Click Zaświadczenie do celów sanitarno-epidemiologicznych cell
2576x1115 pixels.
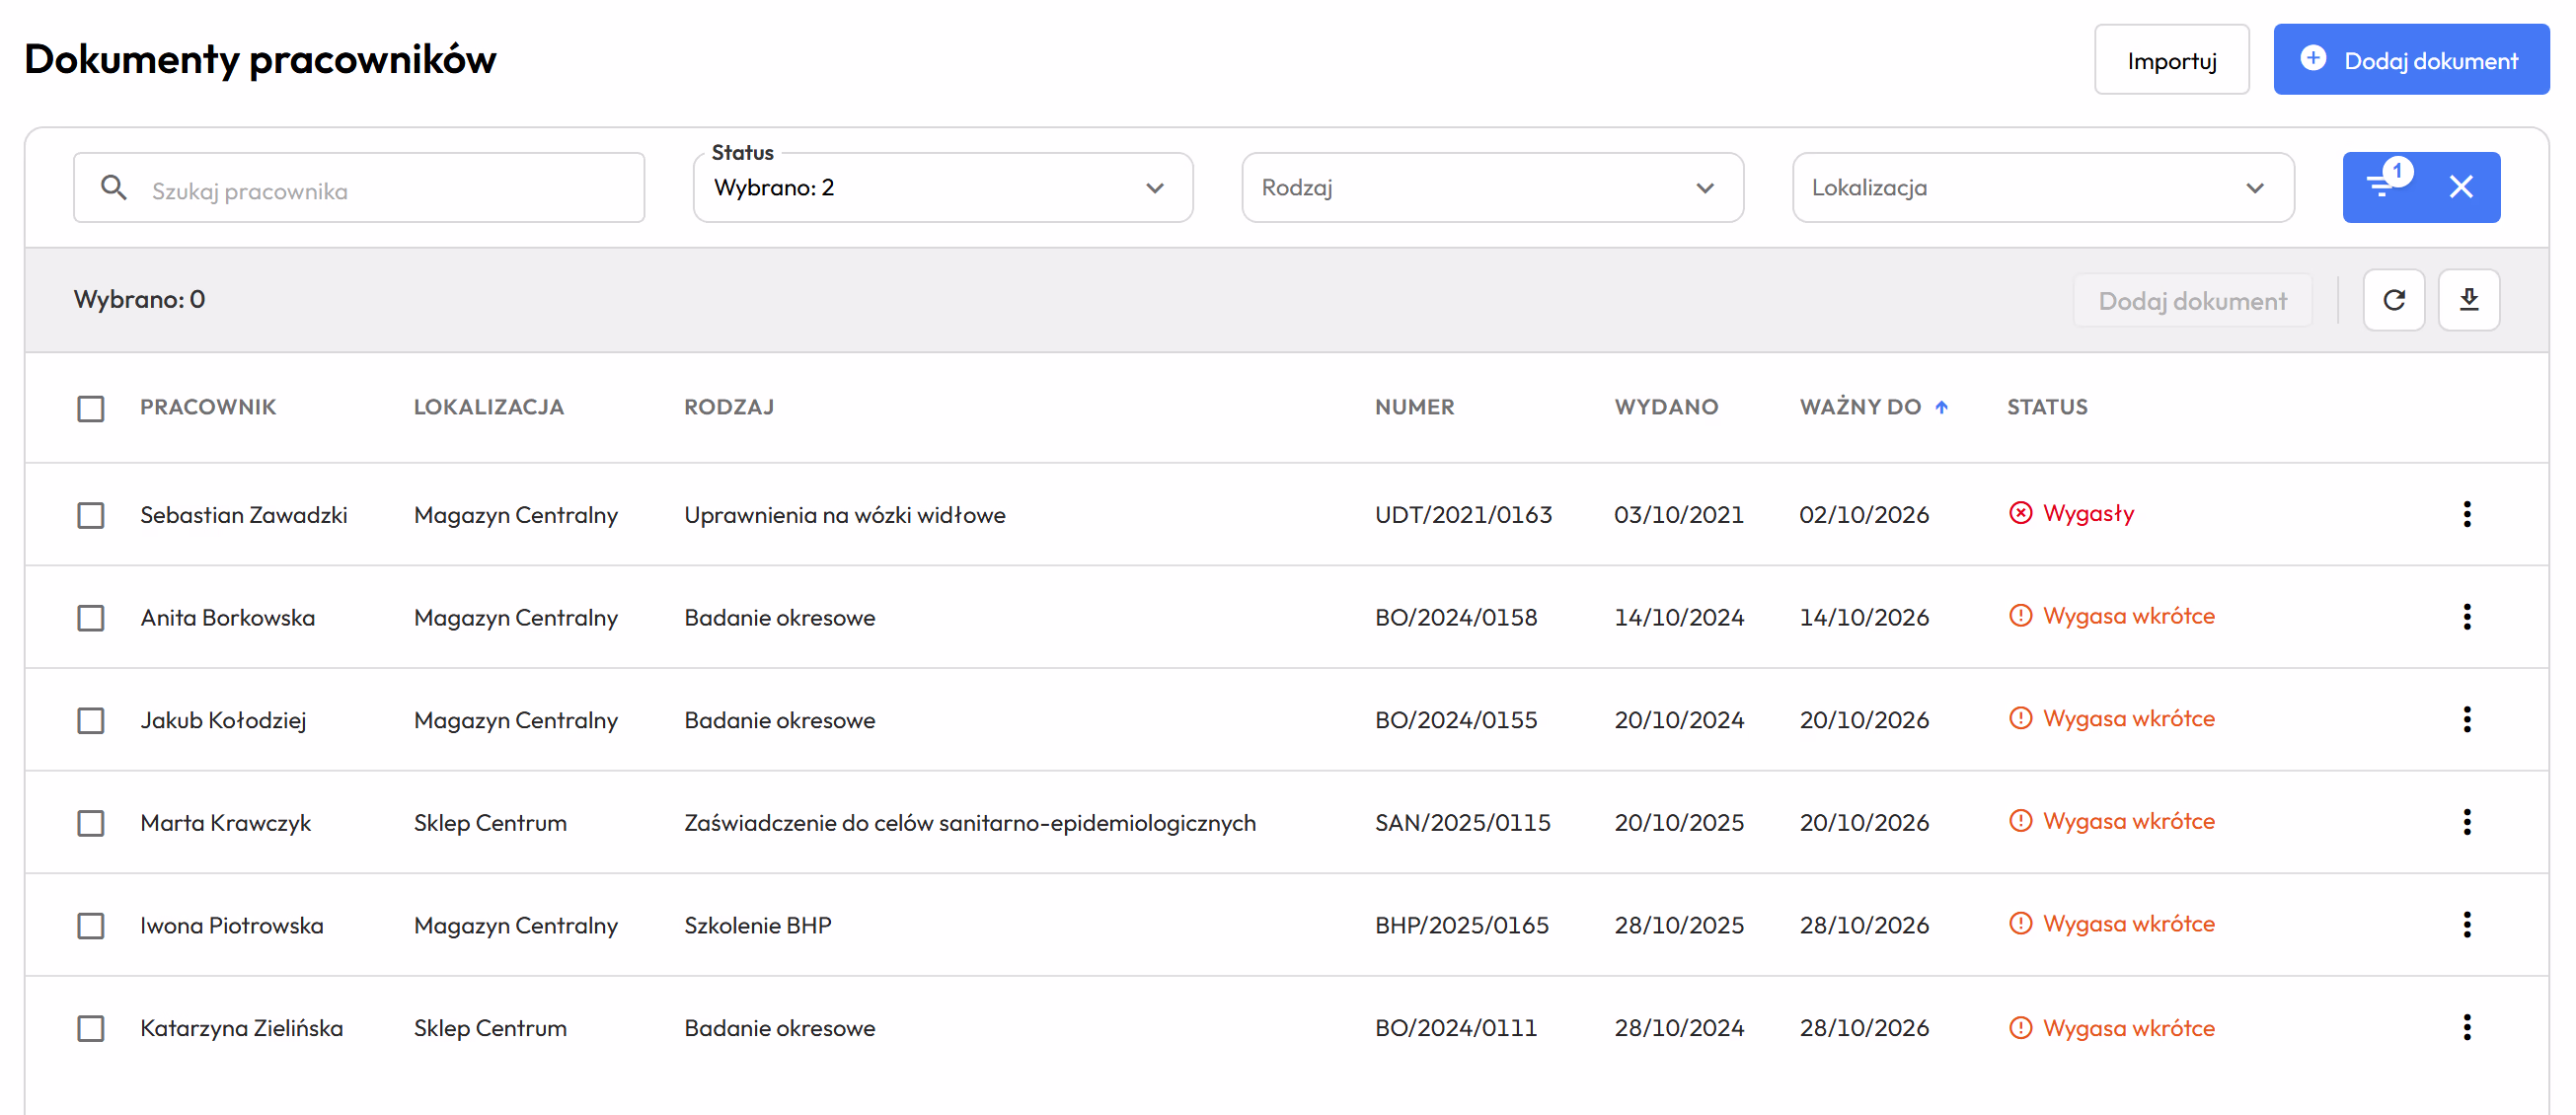click(970, 823)
